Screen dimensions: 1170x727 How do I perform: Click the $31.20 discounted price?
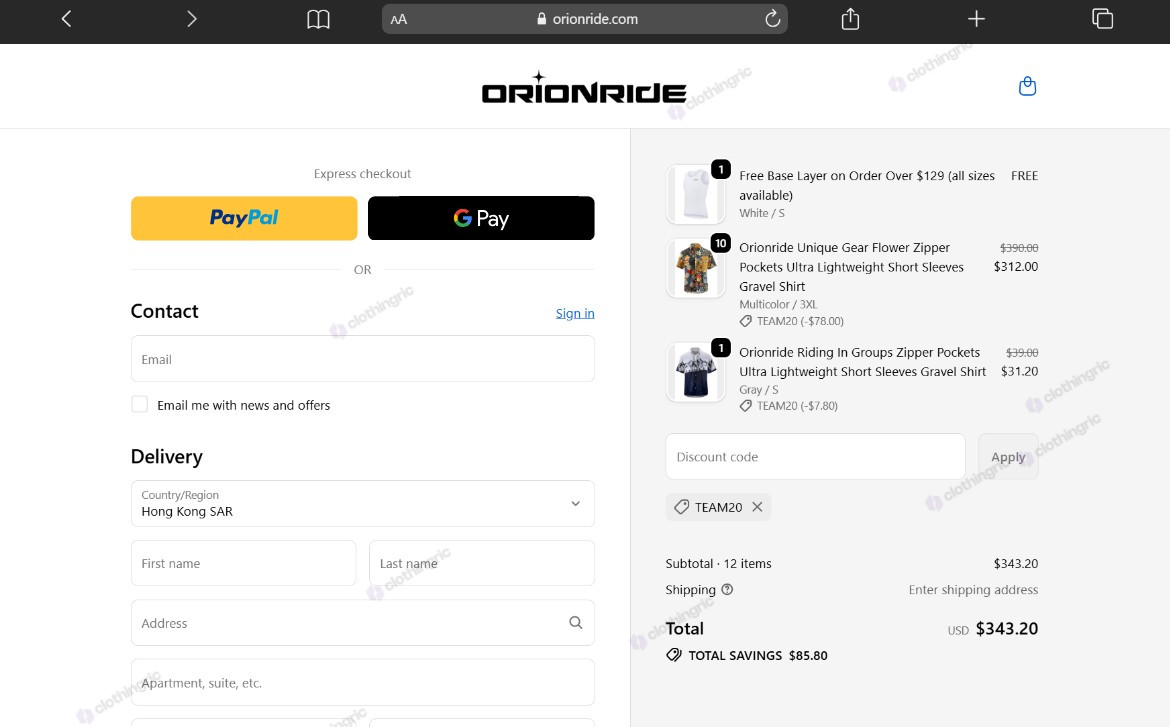1019,371
